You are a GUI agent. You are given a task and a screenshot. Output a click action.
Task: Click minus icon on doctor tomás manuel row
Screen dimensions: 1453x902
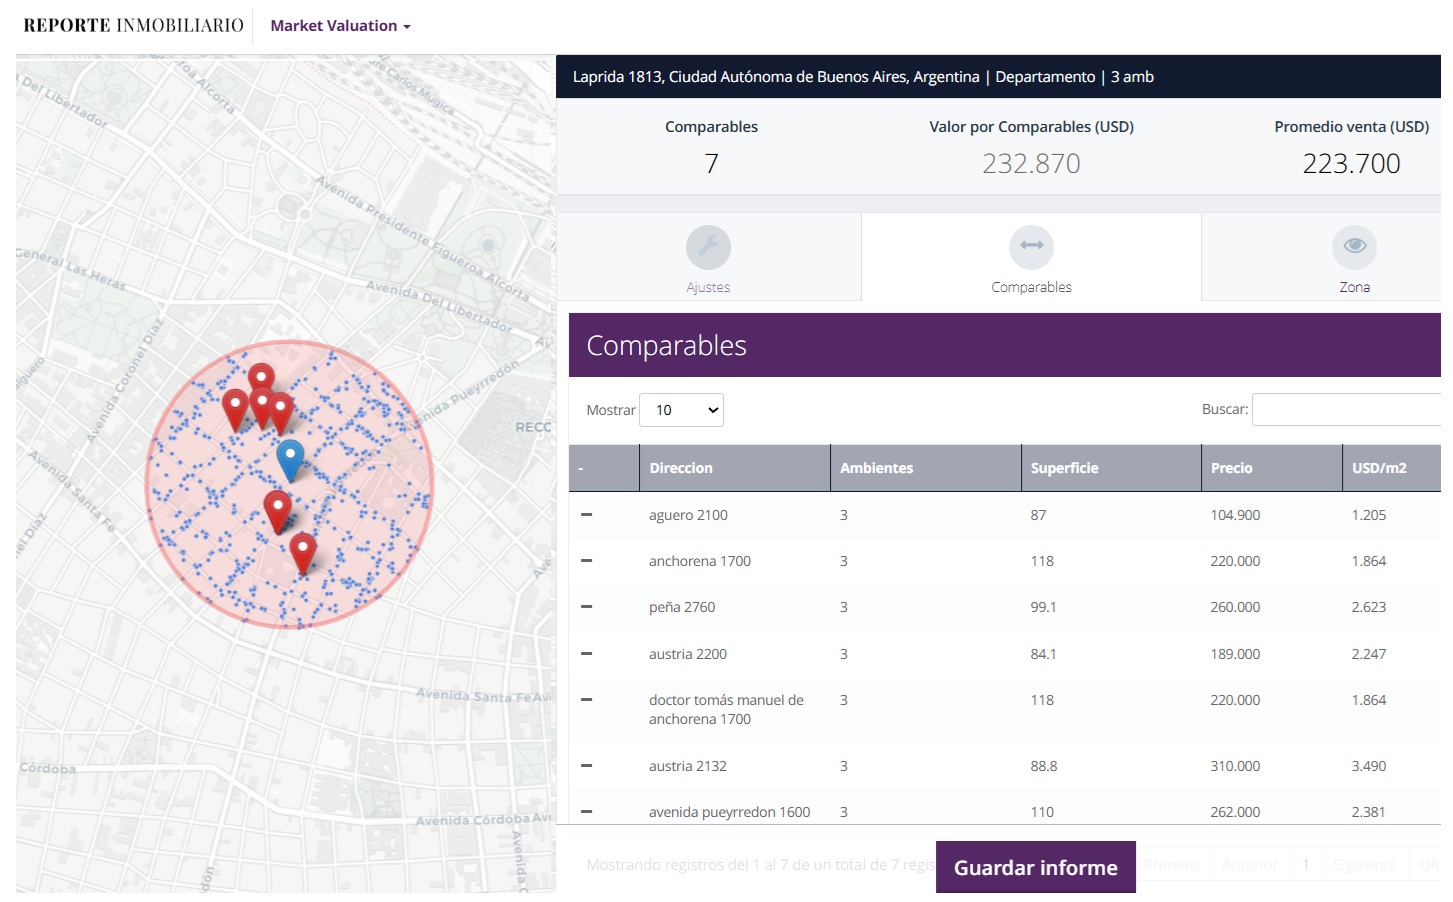click(587, 700)
